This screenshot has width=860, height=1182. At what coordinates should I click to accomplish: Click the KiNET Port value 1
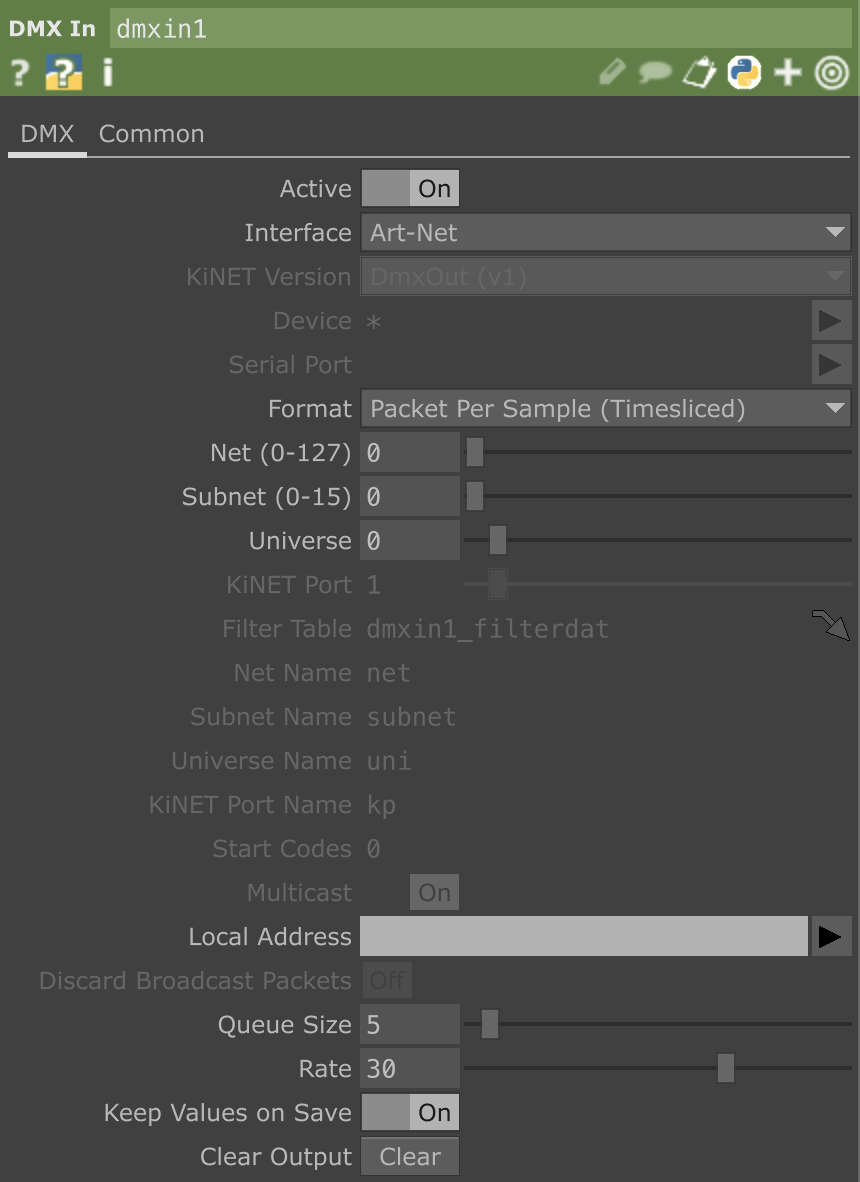373,584
